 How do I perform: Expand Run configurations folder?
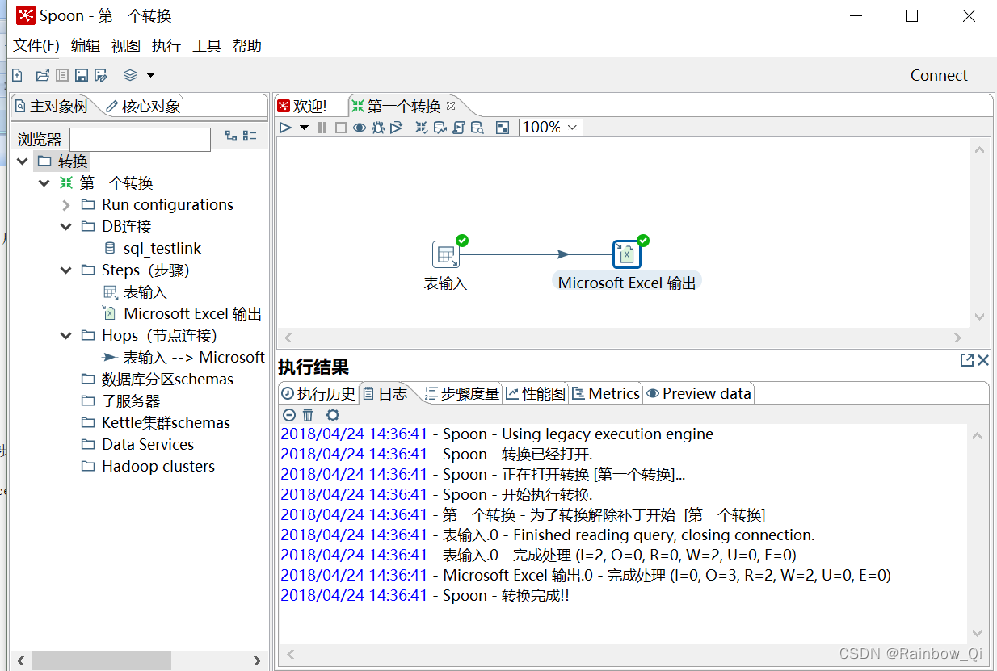coord(65,205)
